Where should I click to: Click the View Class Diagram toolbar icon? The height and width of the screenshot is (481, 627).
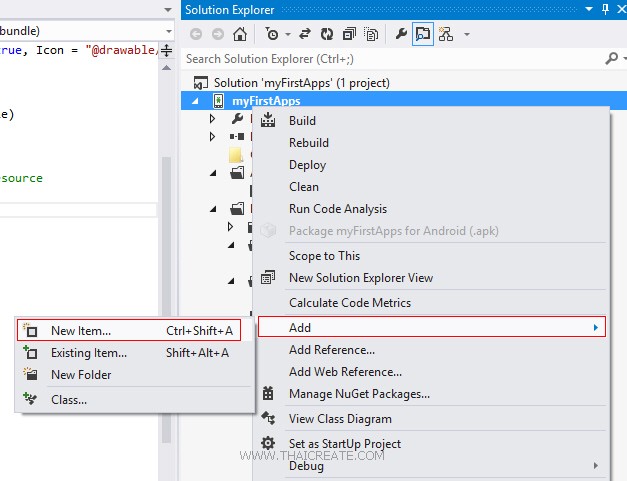tap(445, 34)
